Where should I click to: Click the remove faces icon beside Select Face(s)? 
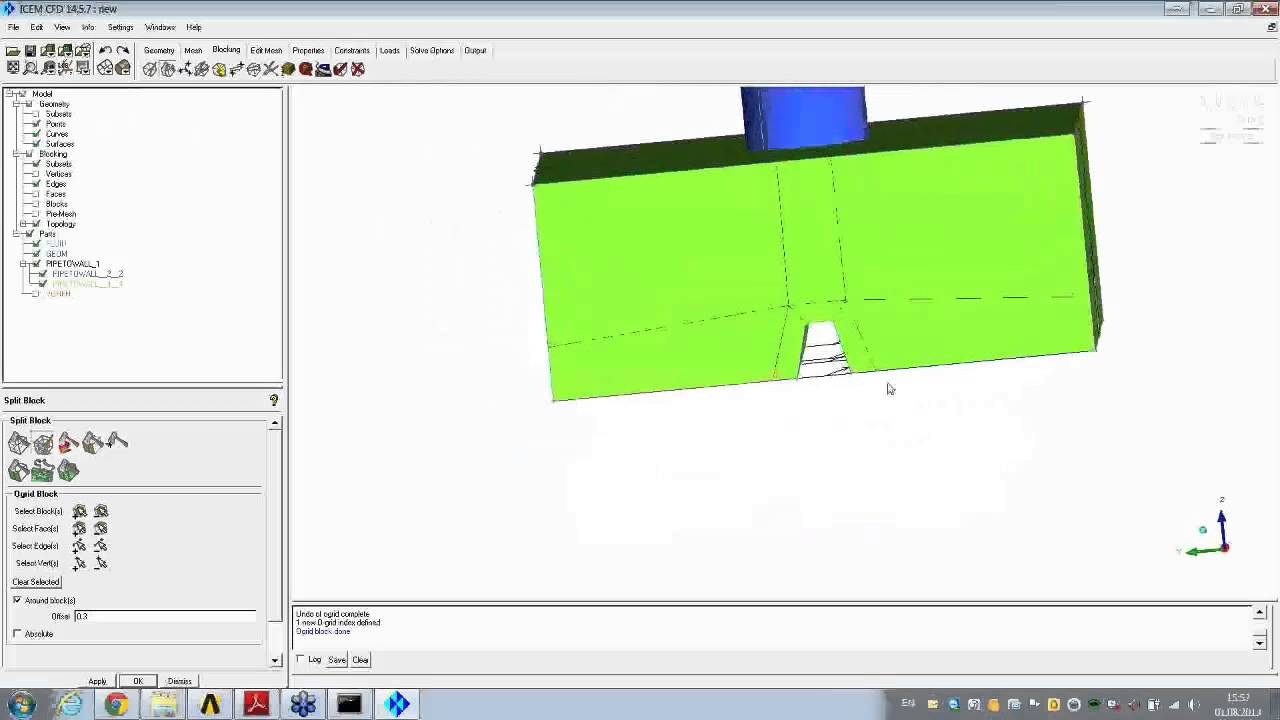point(100,528)
